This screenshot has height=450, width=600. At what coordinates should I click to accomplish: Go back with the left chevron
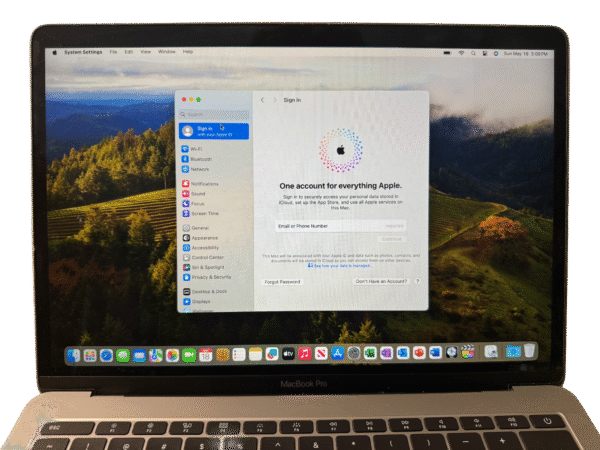point(262,100)
